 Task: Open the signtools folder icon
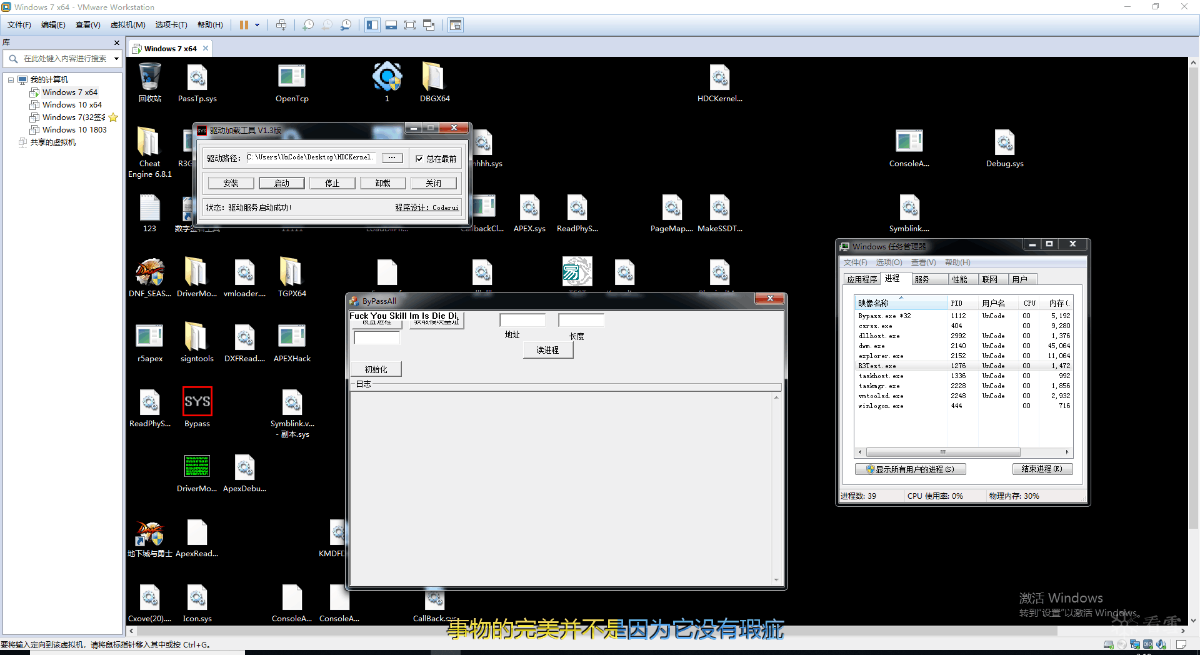196,343
